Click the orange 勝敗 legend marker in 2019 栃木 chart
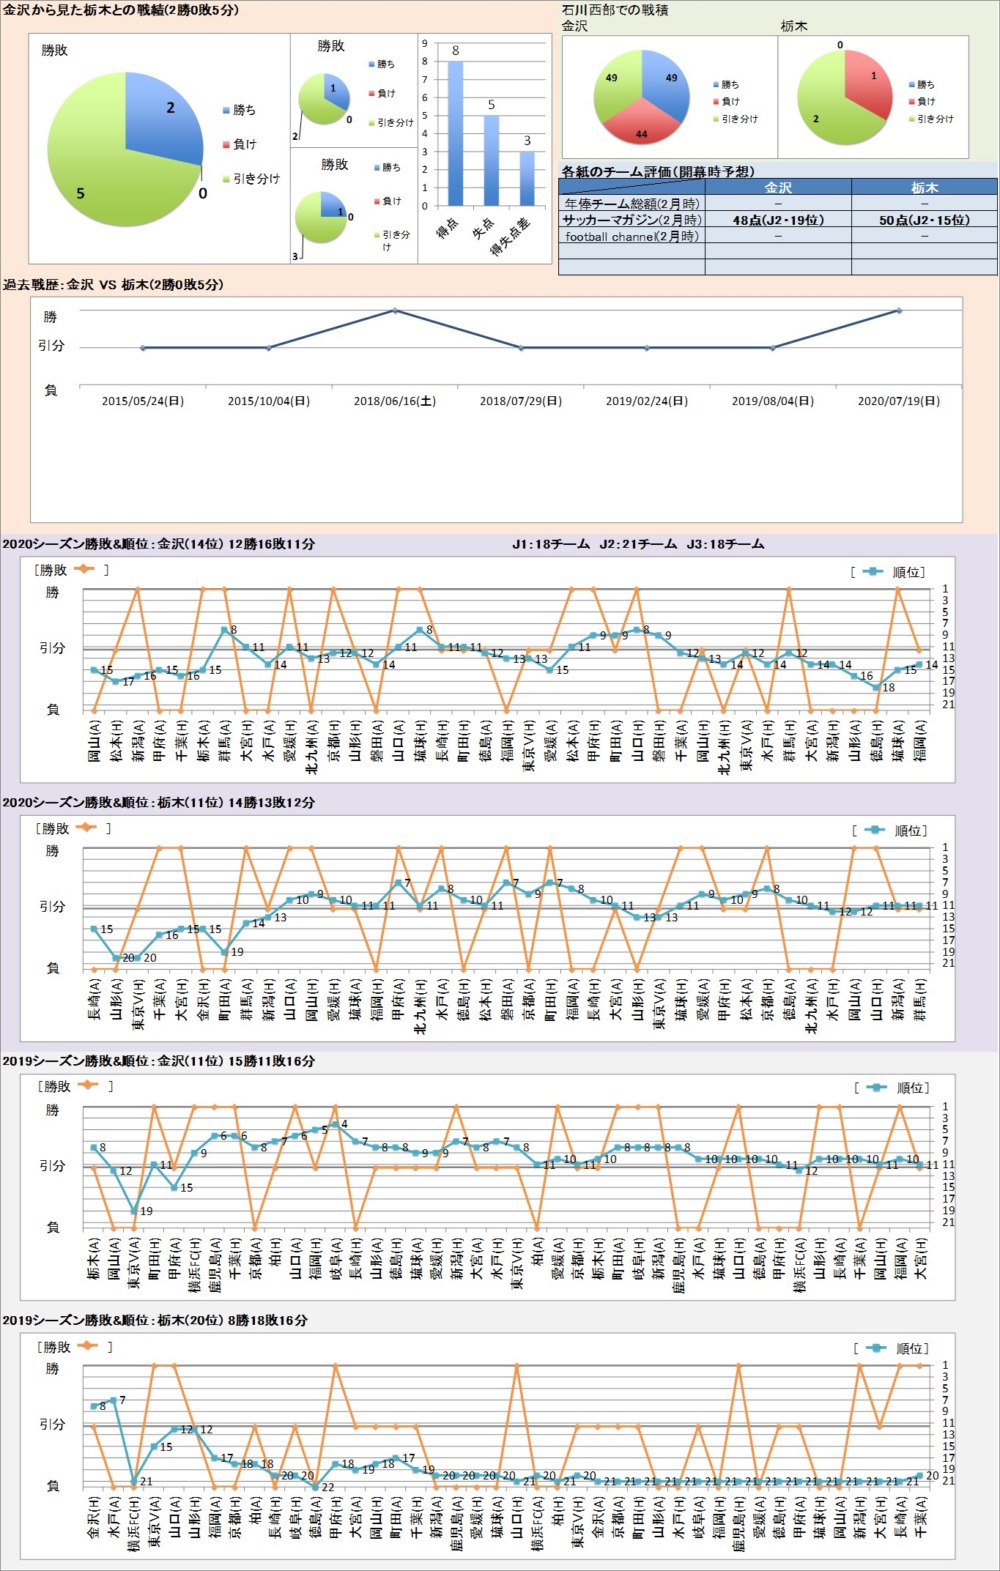Screen dimensions: 1000x1571 (87, 1346)
